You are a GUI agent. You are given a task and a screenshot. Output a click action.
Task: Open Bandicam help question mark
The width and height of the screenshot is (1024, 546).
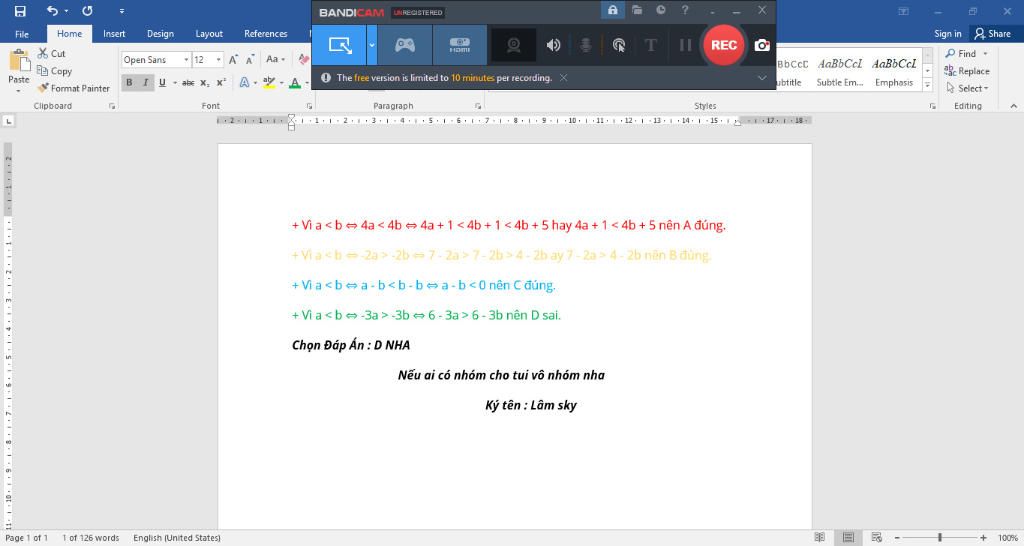pyautogui.click(x=685, y=10)
